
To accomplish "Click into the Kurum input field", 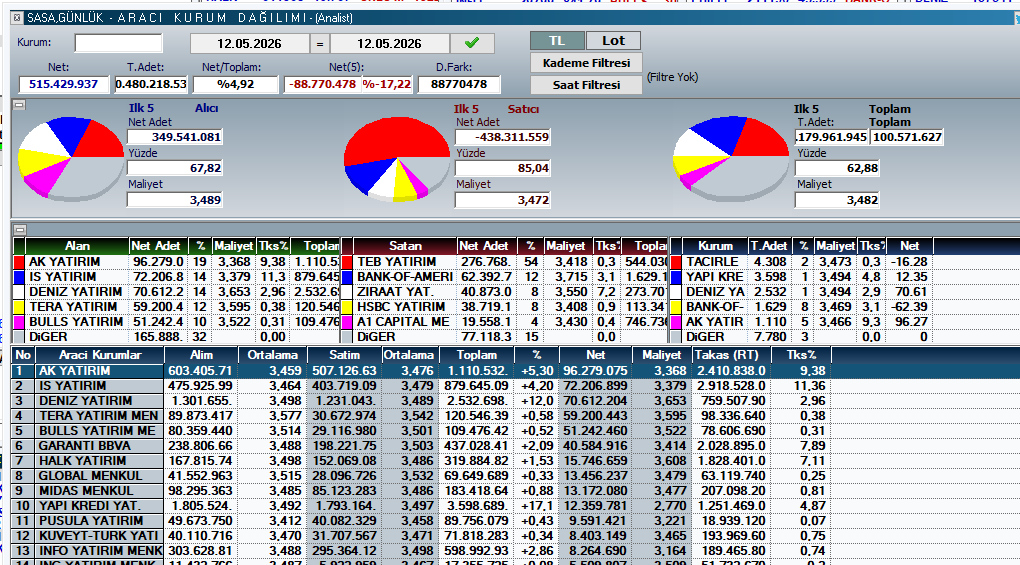I will [118, 43].
